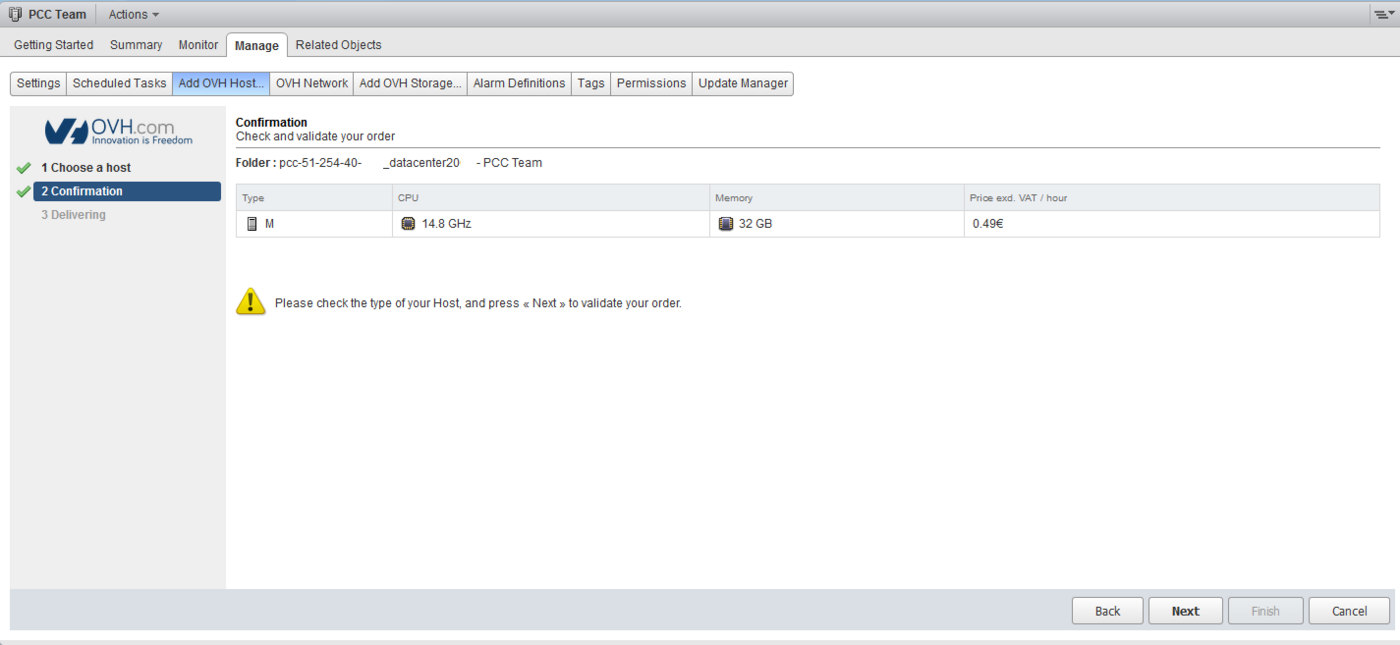Open the Add OVH Storage sub-tab
Viewport: 1400px width, 645px height.
[x=410, y=84]
